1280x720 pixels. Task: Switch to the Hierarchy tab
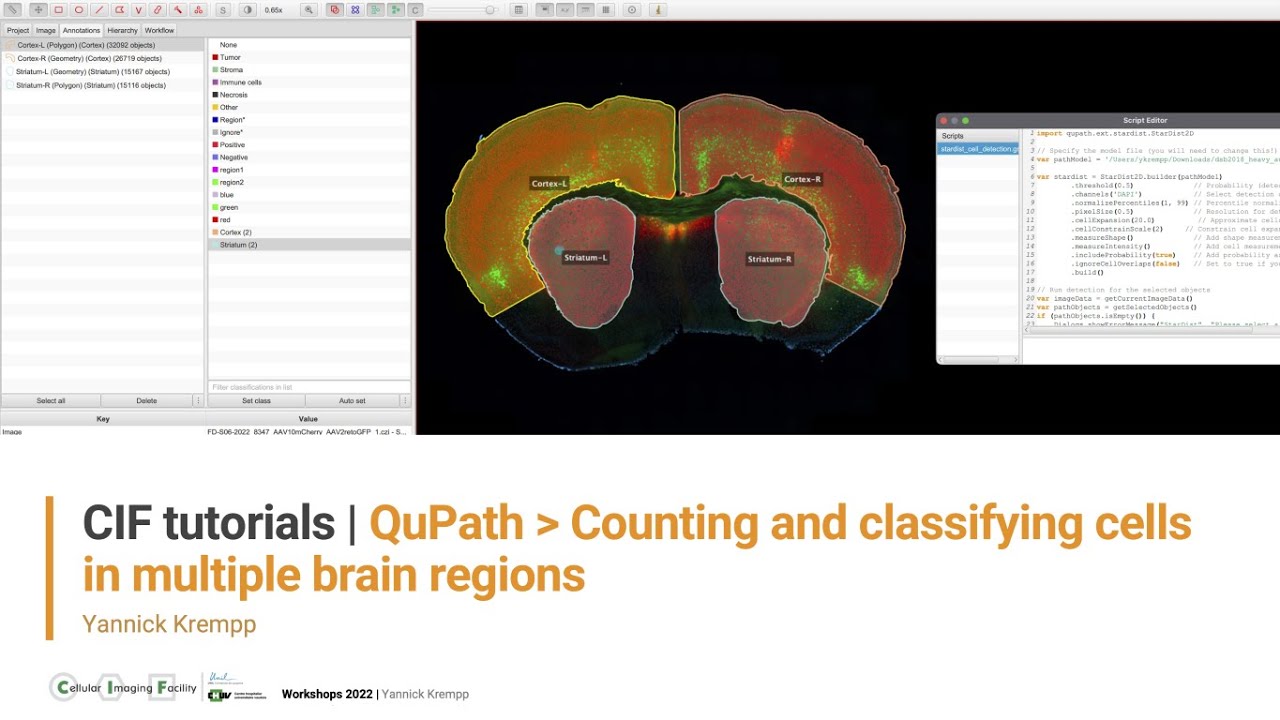pos(123,30)
